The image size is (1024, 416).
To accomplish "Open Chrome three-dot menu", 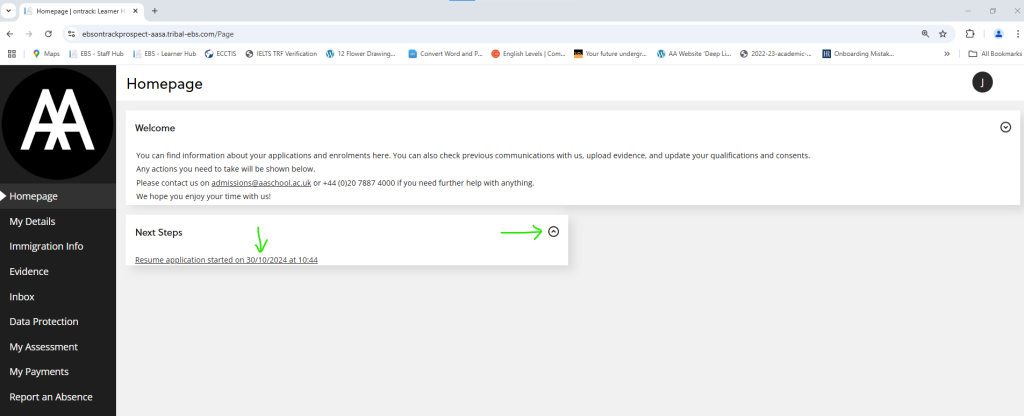I will (1018, 34).
